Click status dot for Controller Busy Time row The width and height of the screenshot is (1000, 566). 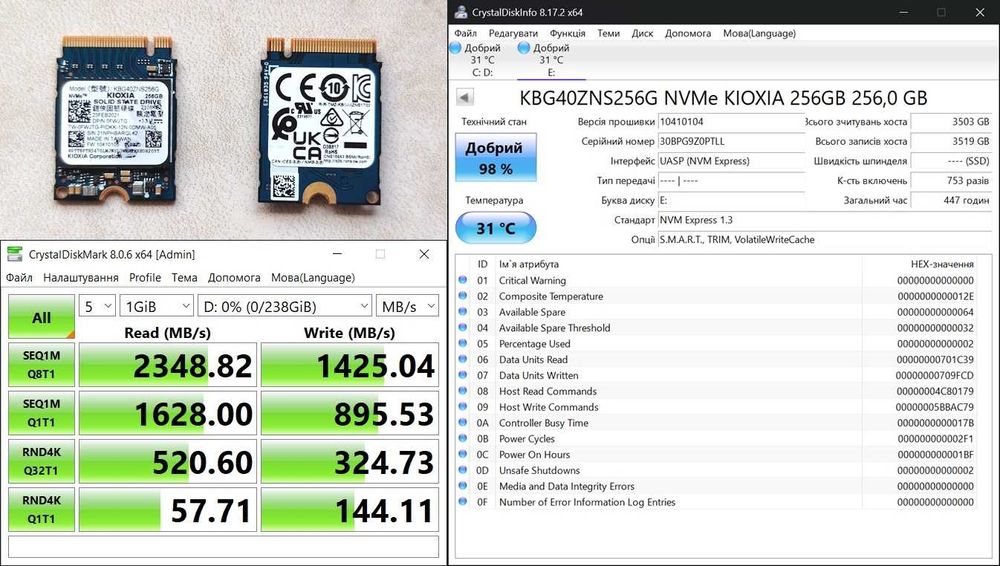coord(463,422)
